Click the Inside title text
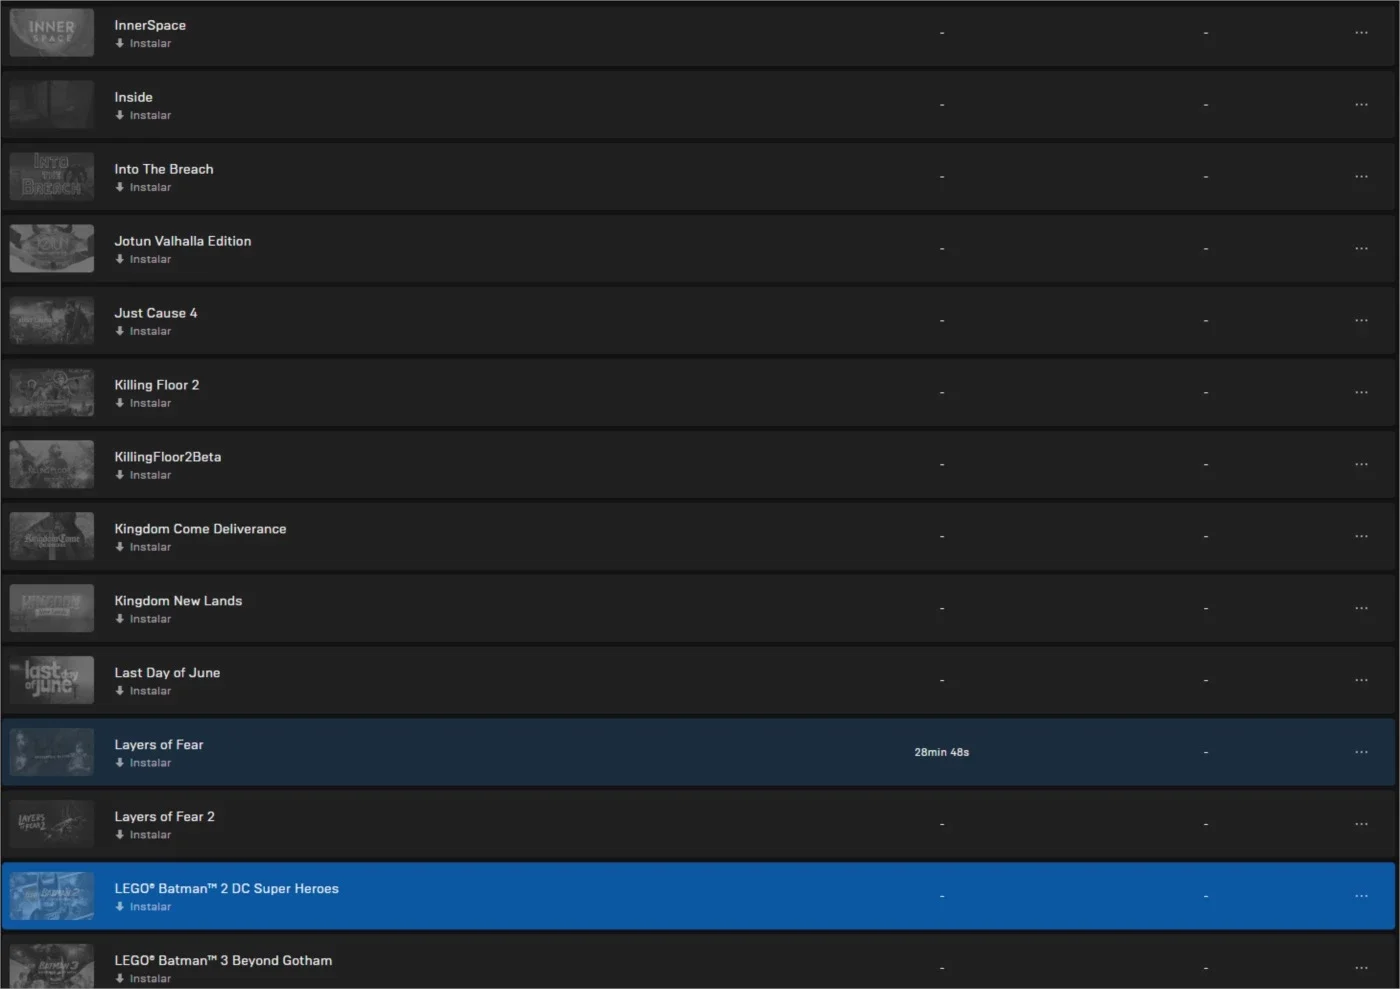The height and width of the screenshot is (989, 1400). click(x=133, y=97)
